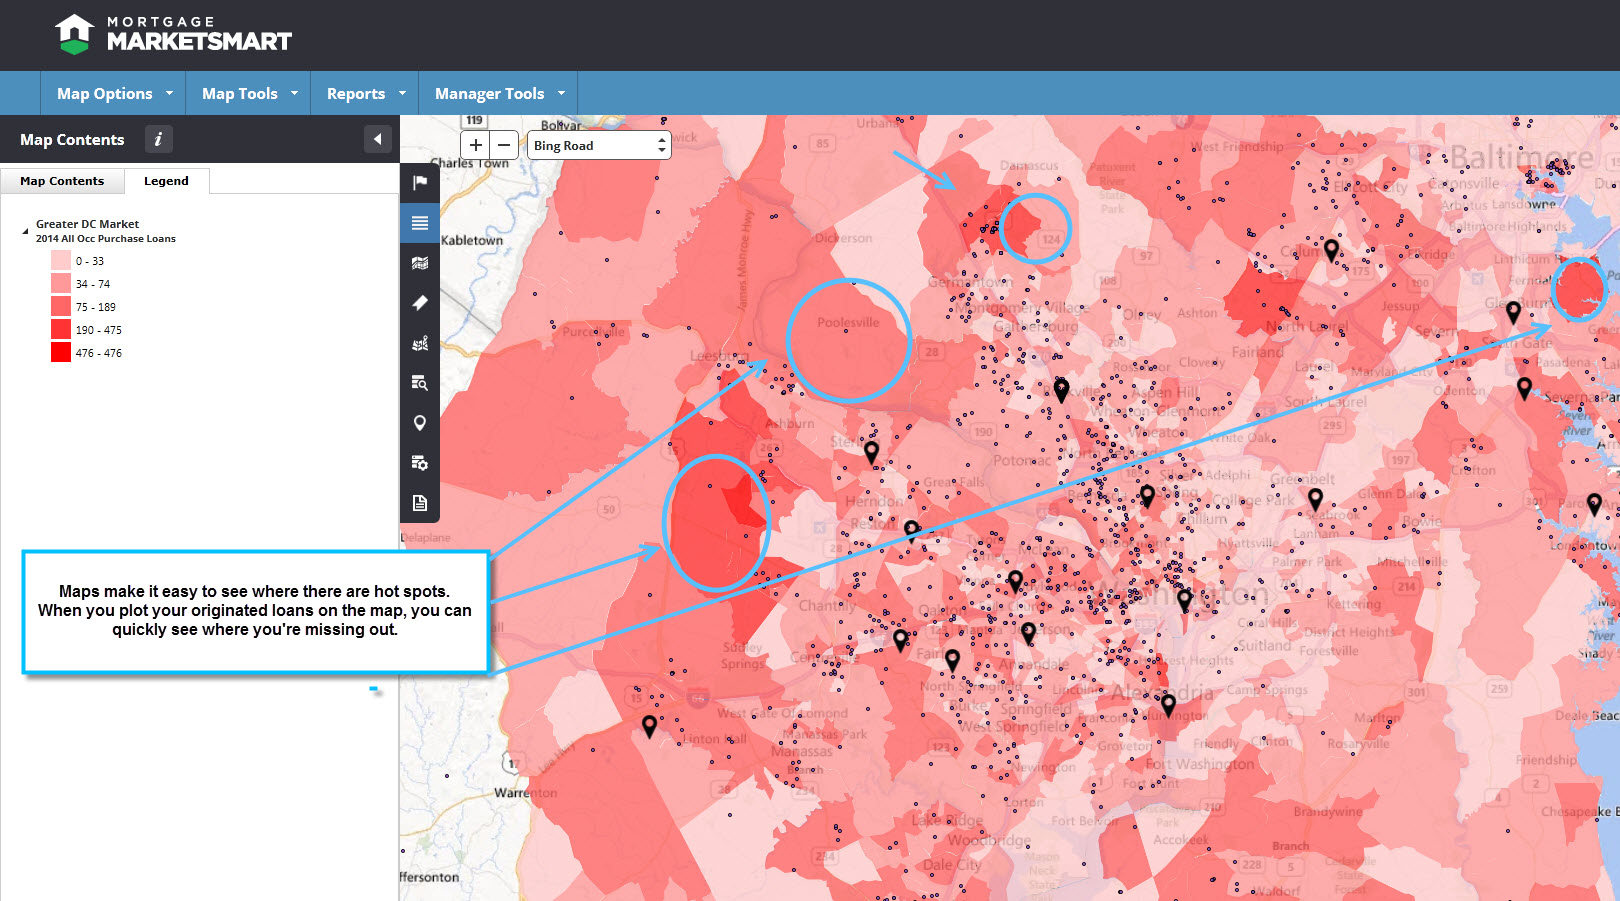Click the 476 - 476 red legend swatch
The image size is (1620, 901).
(61, 352)
